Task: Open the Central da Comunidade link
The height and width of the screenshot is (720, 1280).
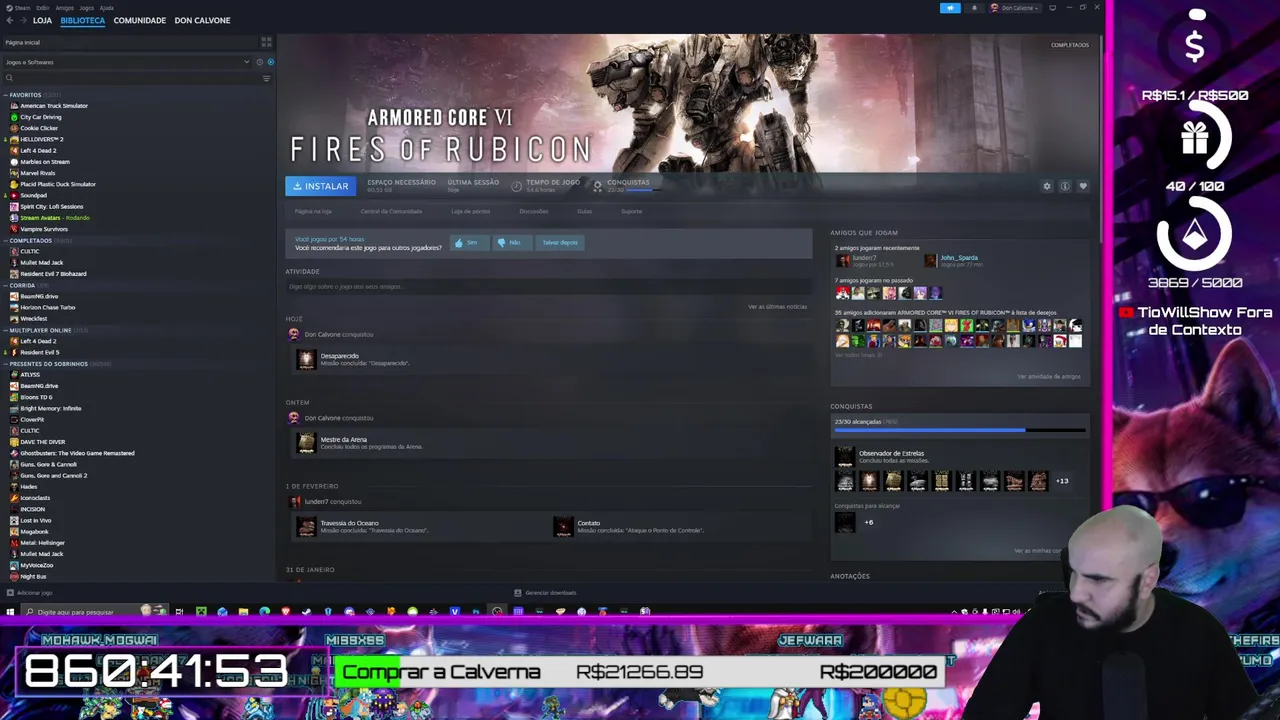Action: click(x=391, y=211)
